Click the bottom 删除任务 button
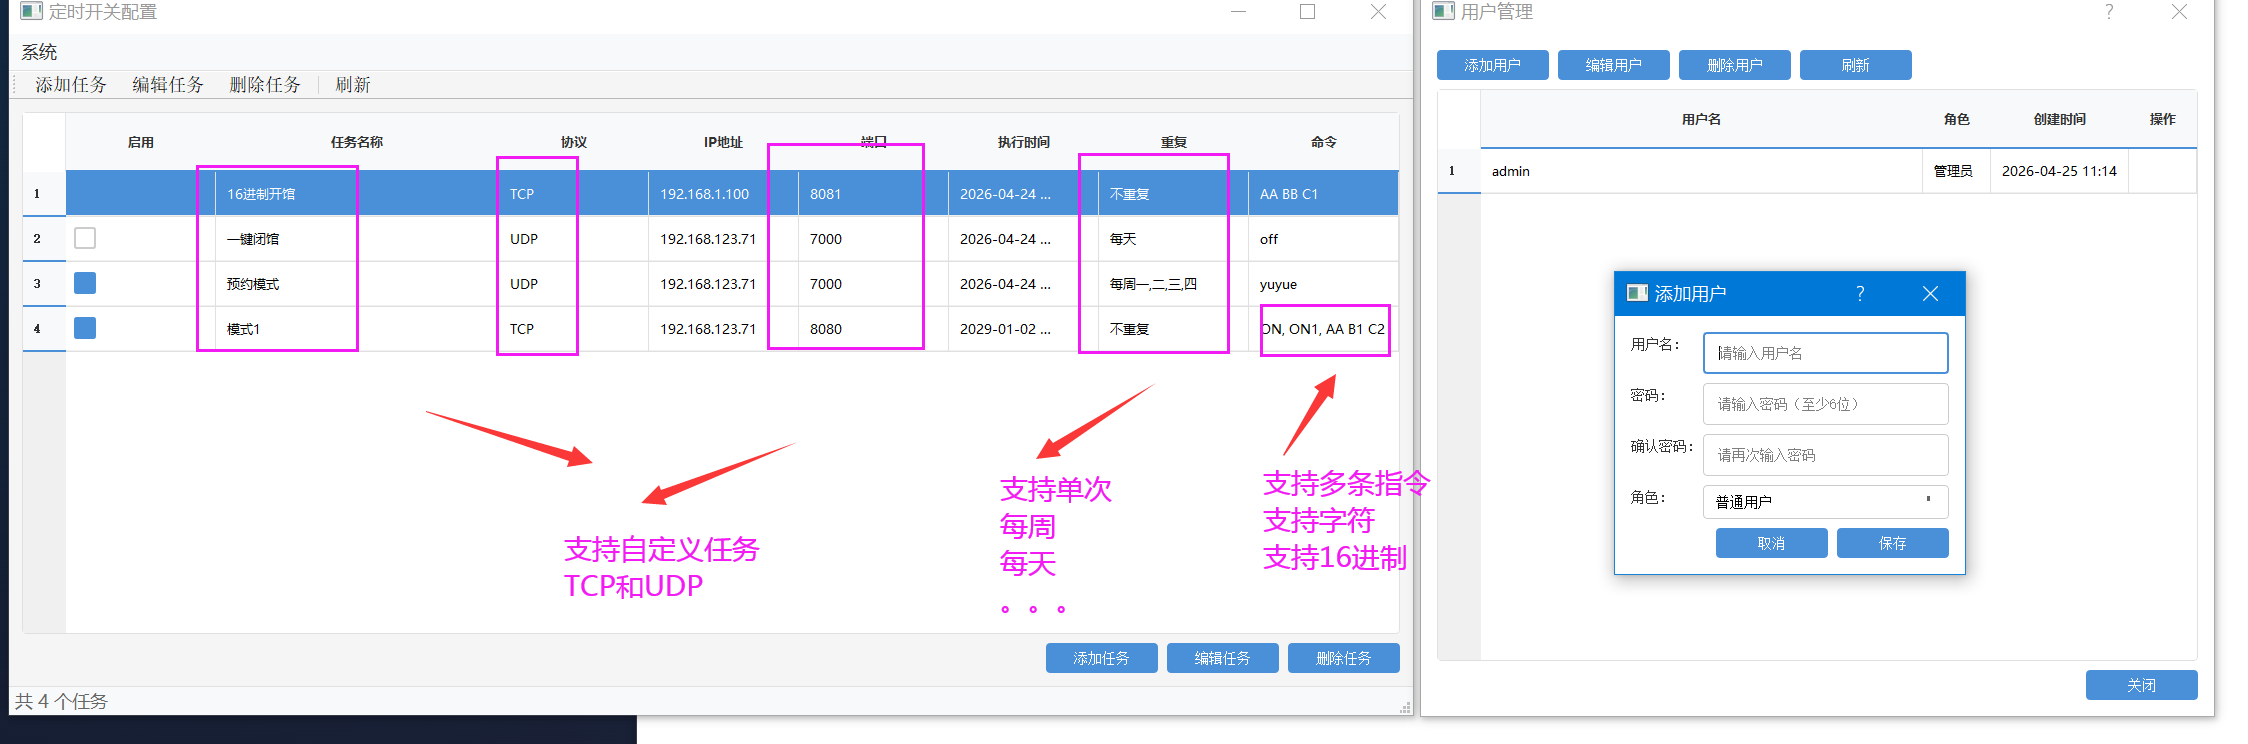The height and width of the screenshot is (744, 2248). click(1343, 658)
